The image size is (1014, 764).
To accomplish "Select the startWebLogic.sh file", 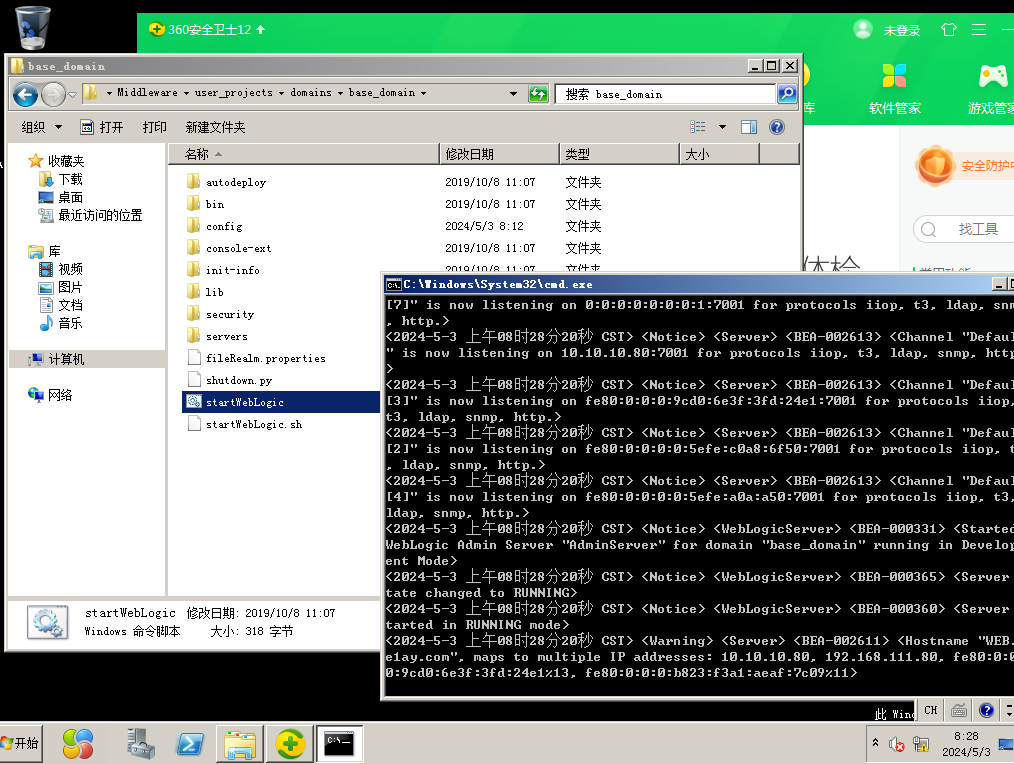I will [254, 424].
